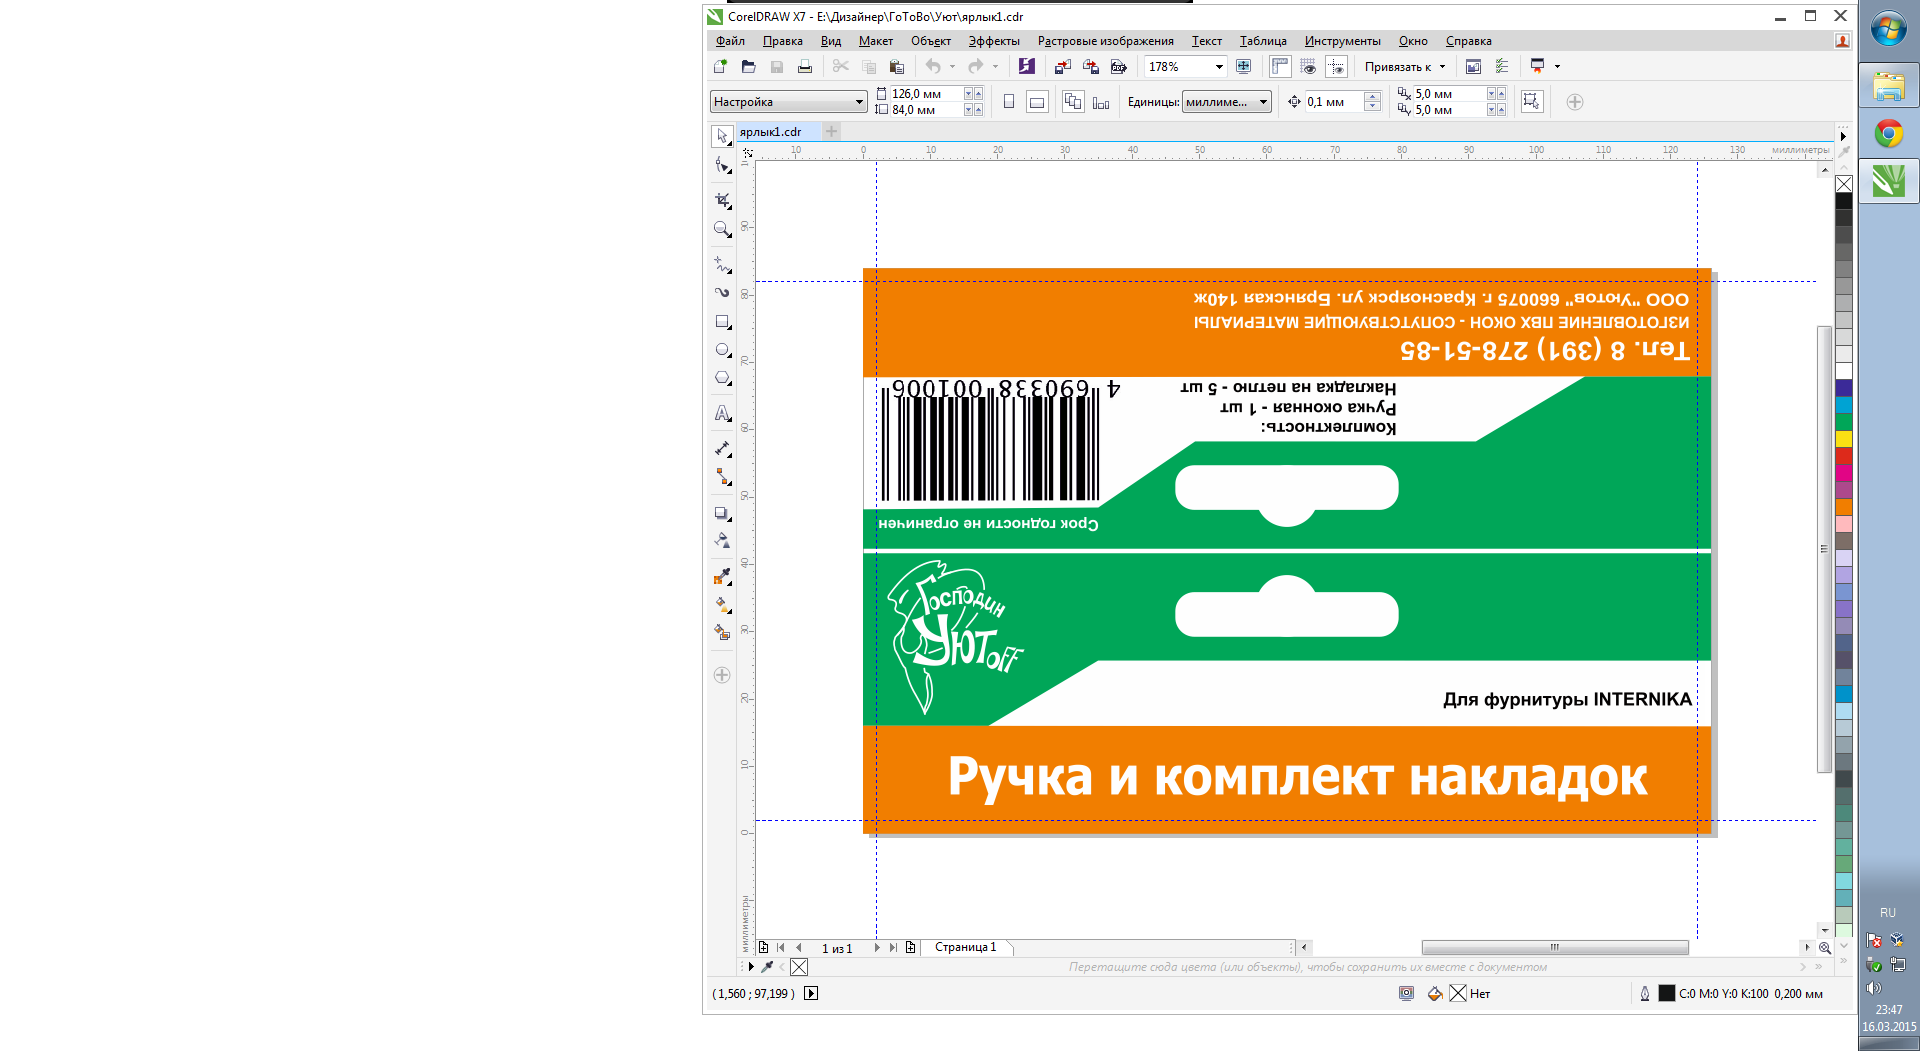Select the Rectangle tool

[722, 322]
